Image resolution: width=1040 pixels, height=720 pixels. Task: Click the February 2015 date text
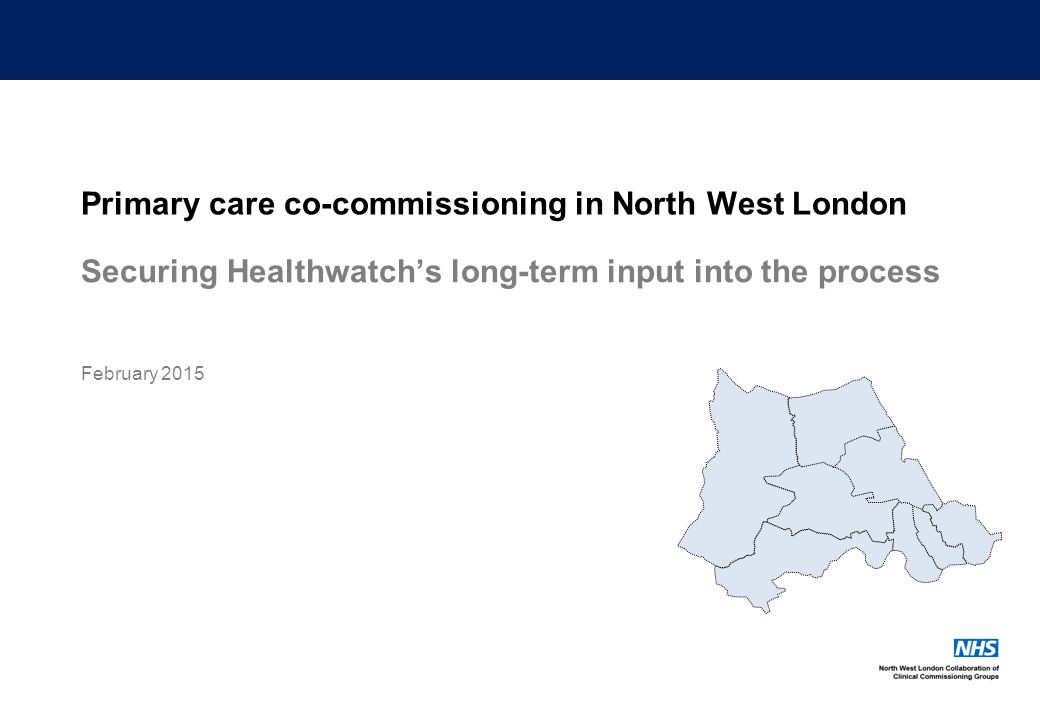143,374
